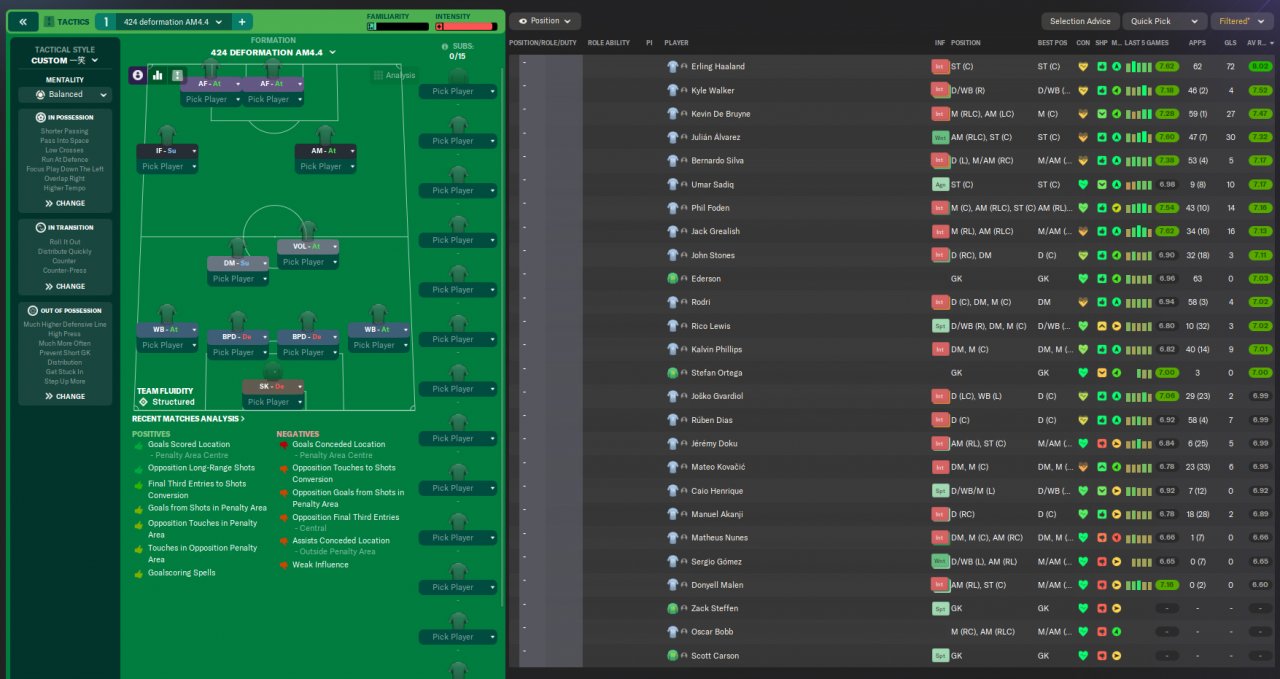
Task: Open the Balanced mentality dropdown
Action: pos(65,94)
